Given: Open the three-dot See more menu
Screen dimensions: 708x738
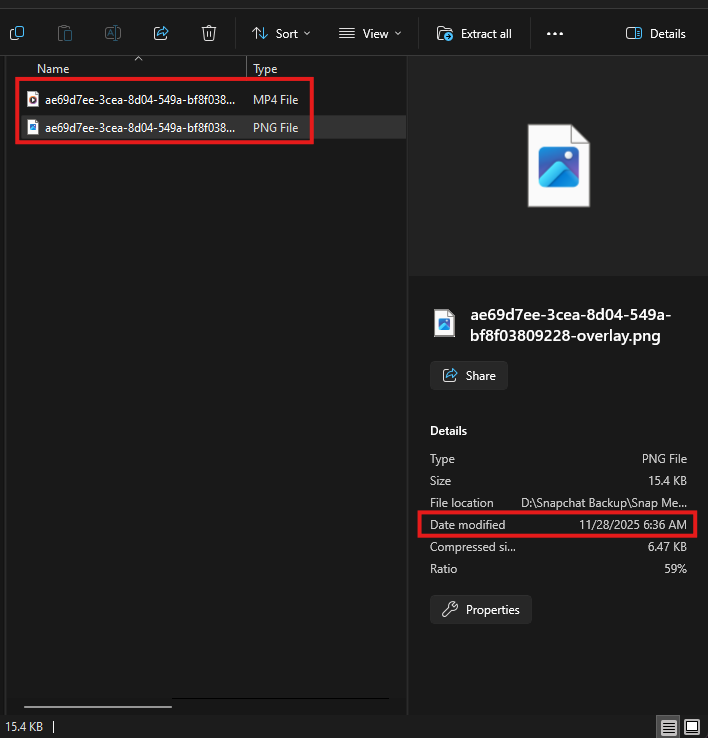Looking at the screenshot, I should coord(555,34).
